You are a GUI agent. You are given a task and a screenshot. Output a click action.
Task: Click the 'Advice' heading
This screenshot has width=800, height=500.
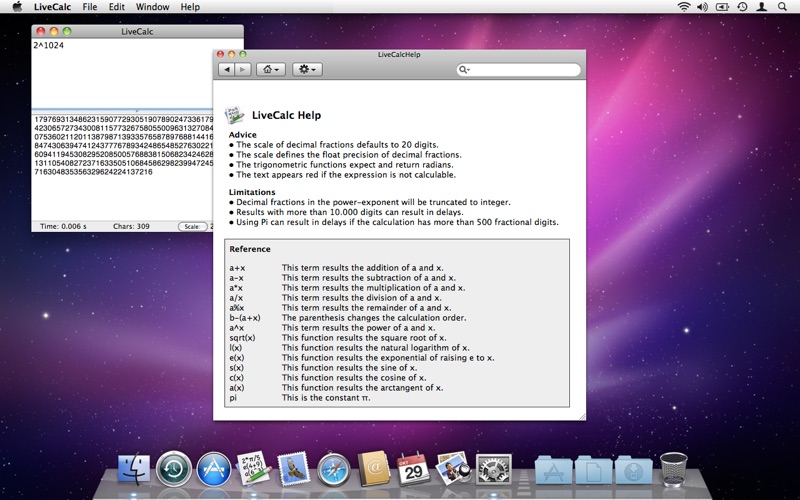(243, 135)
